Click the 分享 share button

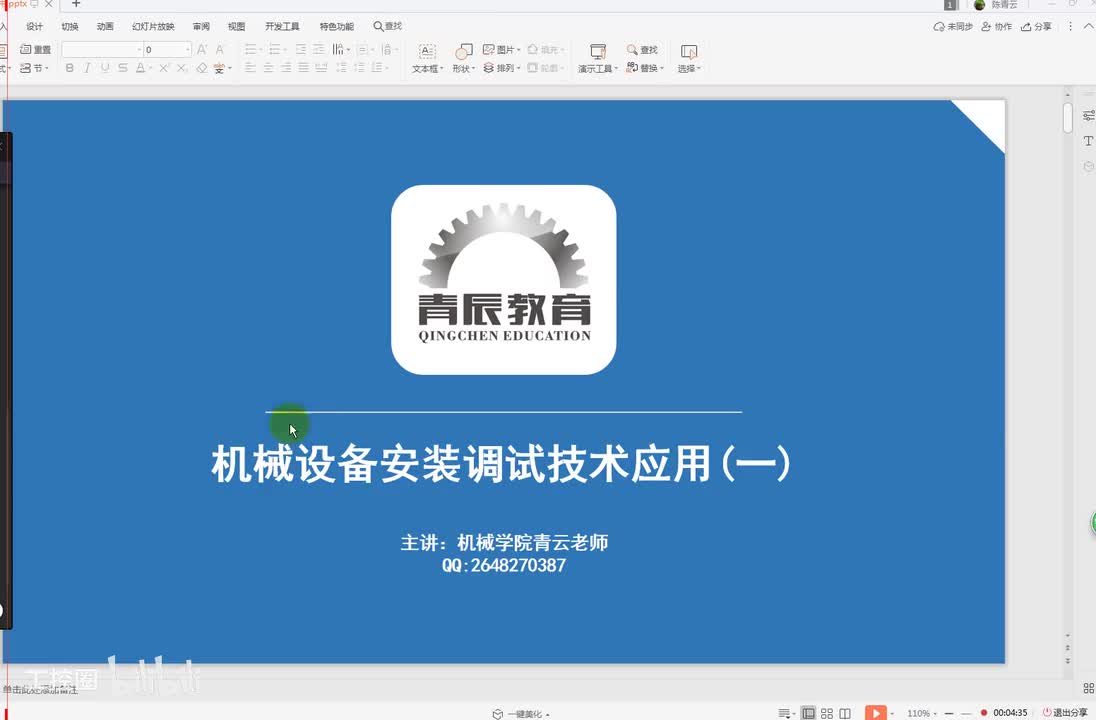tap(1037, 27)
